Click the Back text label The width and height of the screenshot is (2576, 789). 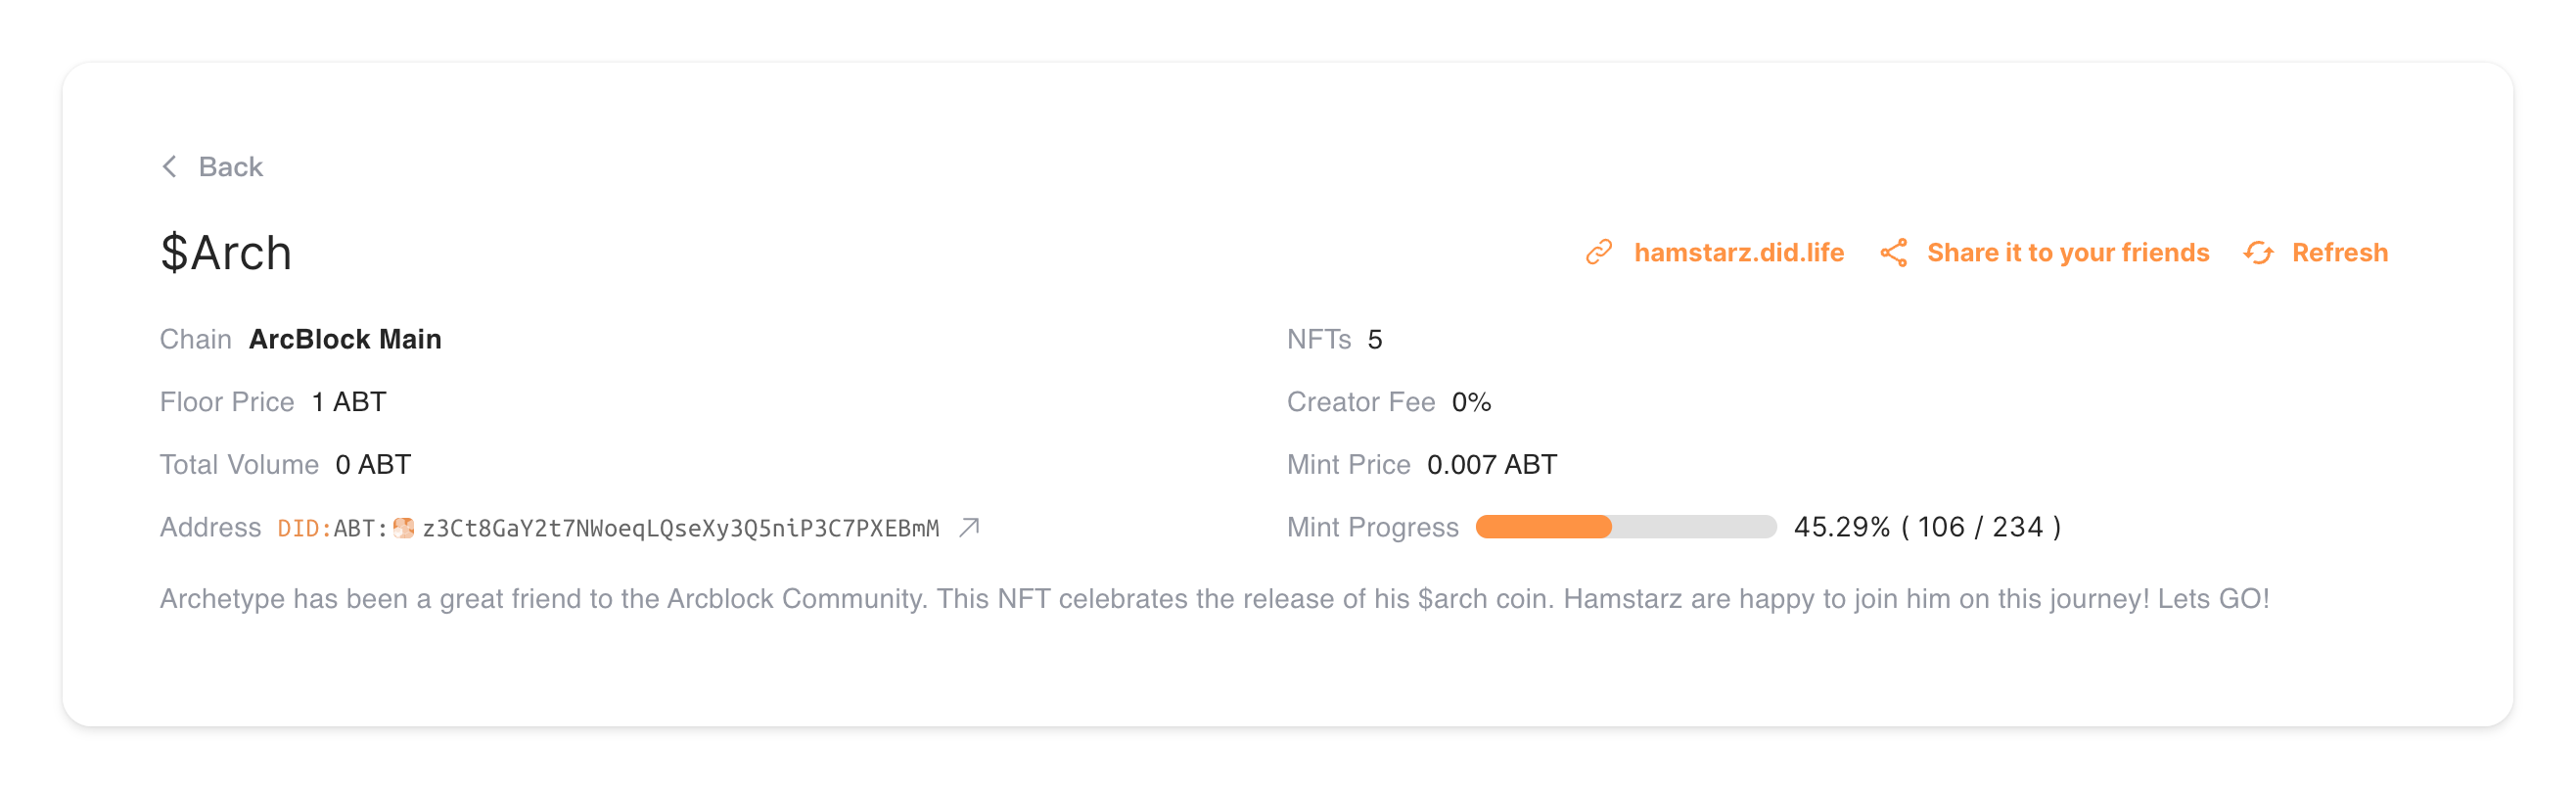[x=230, y=167]
